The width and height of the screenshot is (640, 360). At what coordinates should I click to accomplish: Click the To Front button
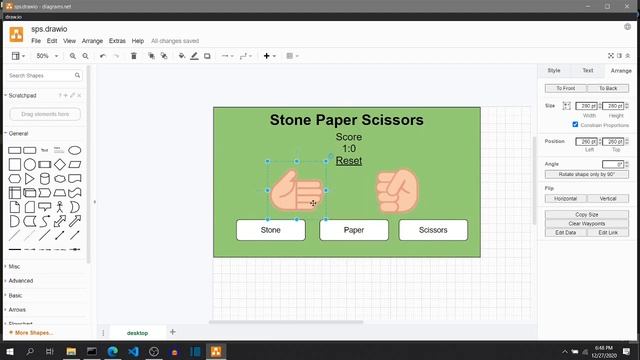point(565,88)
